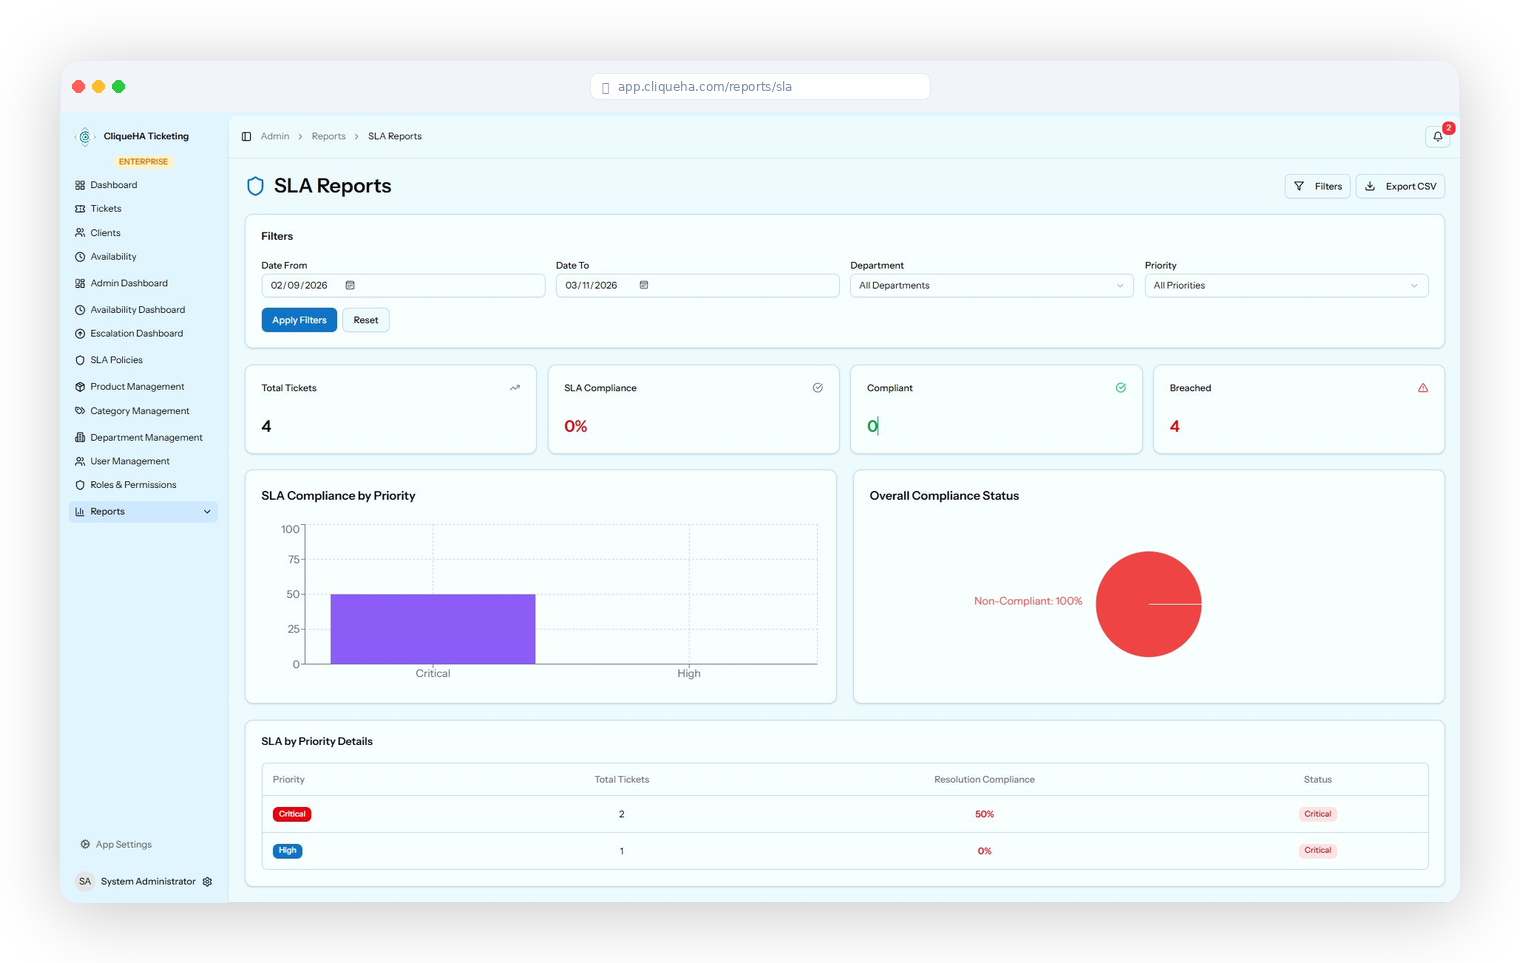The width and height of the screenshot is (1520, 963).
Task: Click the Breached warning triangle icon
Action: pos(1422,388)
